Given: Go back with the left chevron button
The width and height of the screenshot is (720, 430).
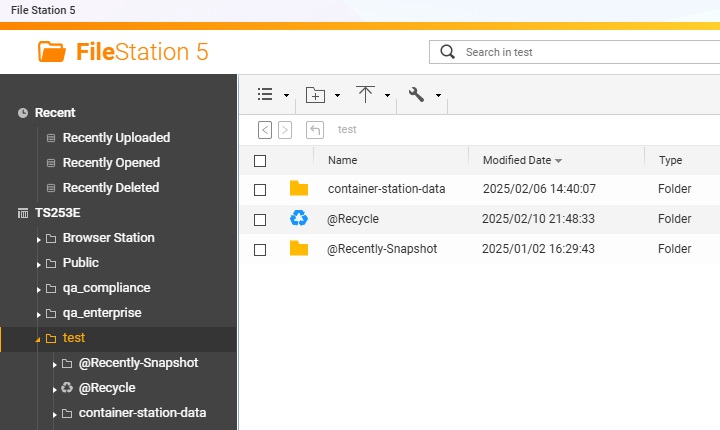Looking at the screenshot, I should pos(265,130).
